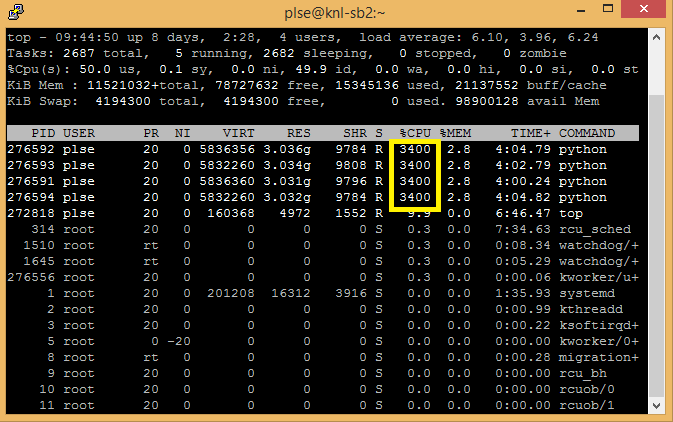673x422 pixels.
Task: Click the KiB Swap label
Action: (x=43, y=101)
